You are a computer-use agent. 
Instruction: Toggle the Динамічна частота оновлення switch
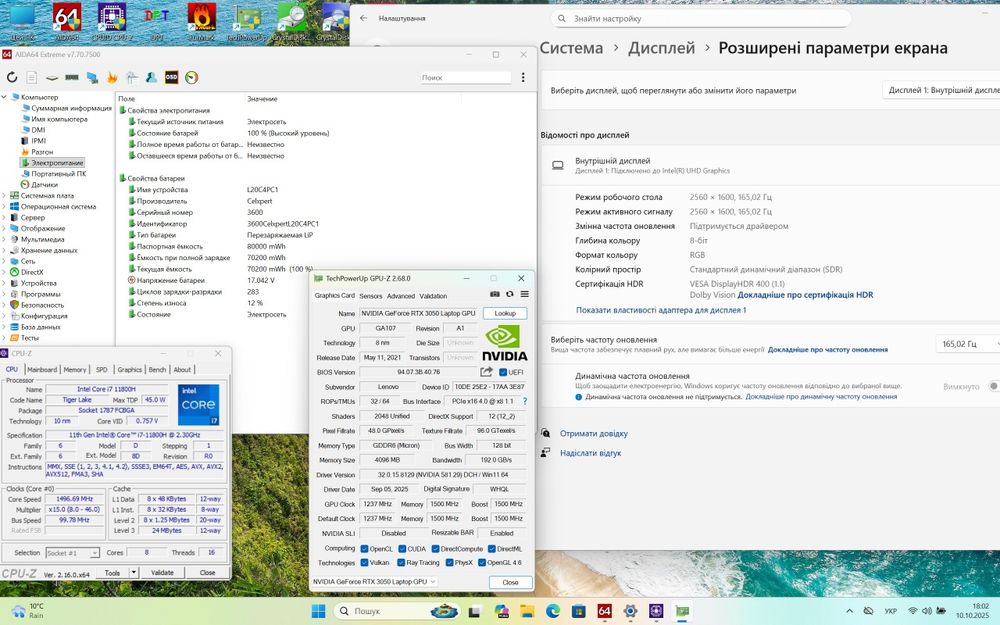[994, 386]
